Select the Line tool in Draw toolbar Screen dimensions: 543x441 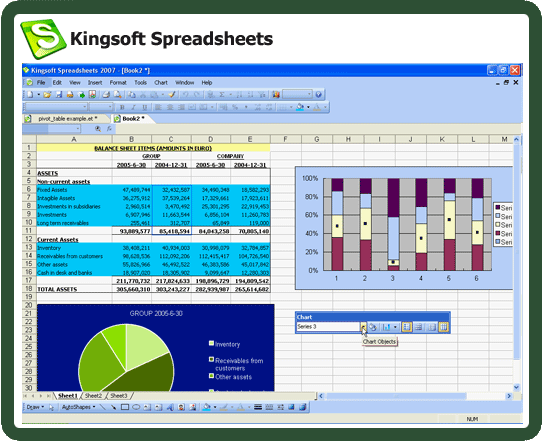103,407
